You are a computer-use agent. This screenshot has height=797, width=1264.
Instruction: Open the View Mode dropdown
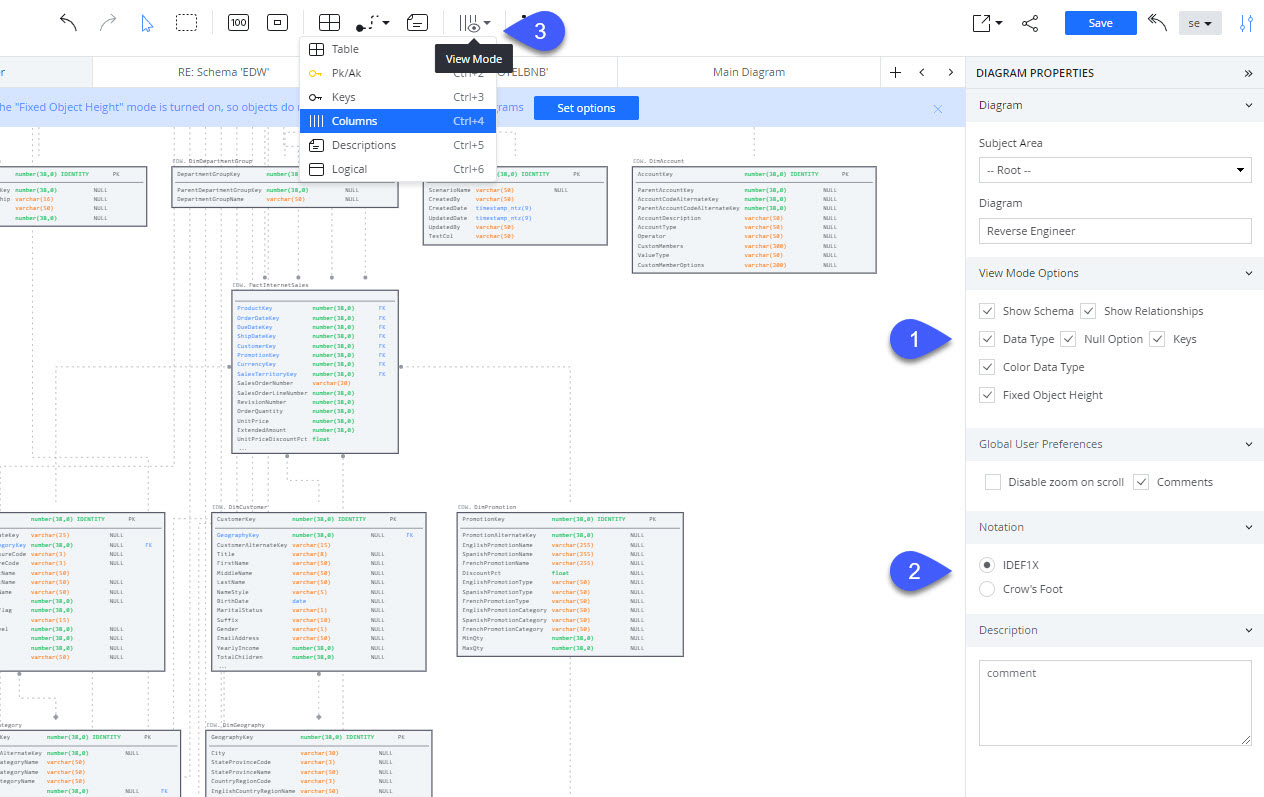(x=474, y=23)
